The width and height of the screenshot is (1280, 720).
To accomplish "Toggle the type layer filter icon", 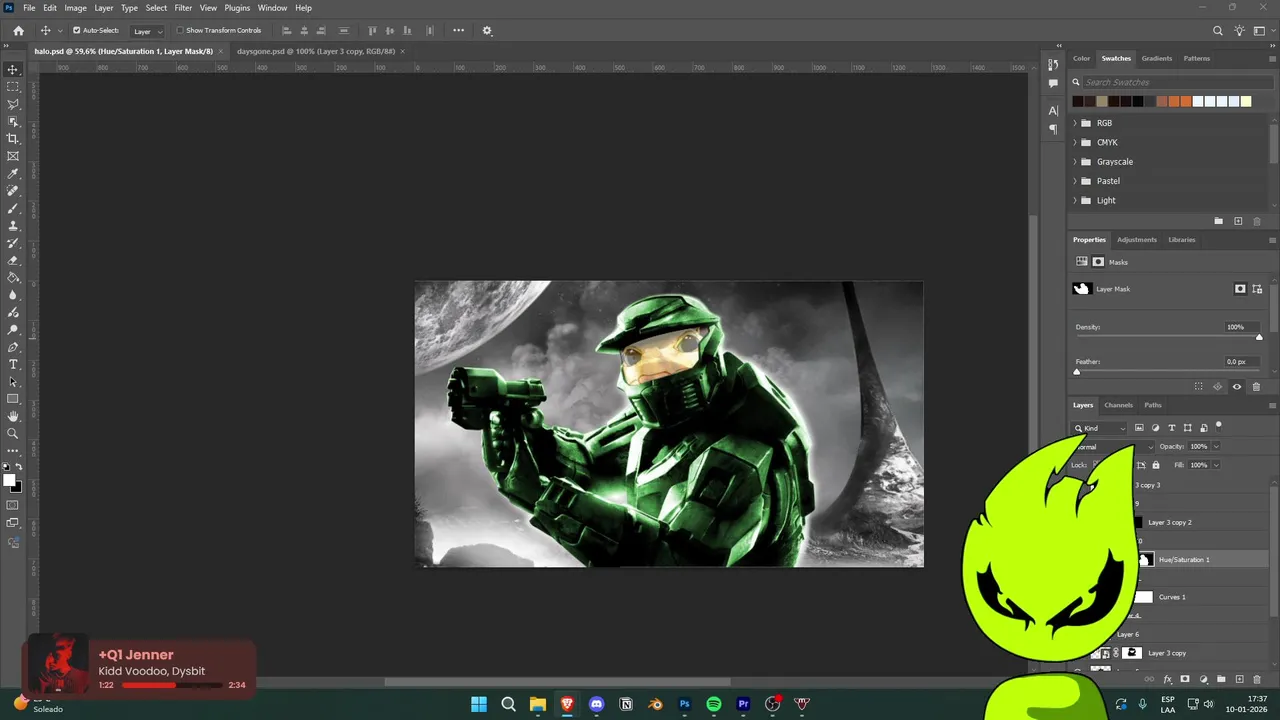I will 1172,428.
